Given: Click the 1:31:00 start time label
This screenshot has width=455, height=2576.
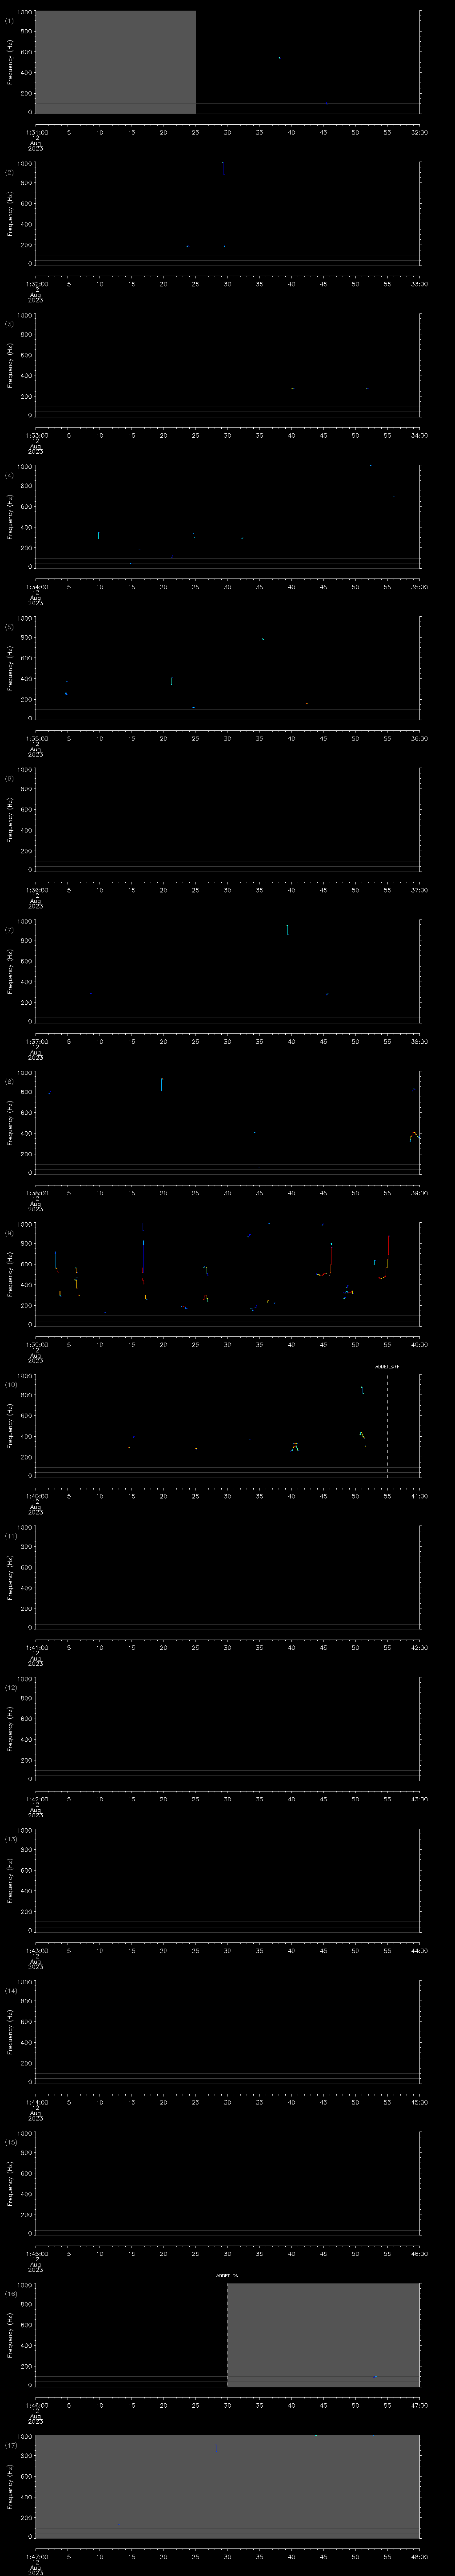Looking at the screenshot, I should (x=36, y=131).
